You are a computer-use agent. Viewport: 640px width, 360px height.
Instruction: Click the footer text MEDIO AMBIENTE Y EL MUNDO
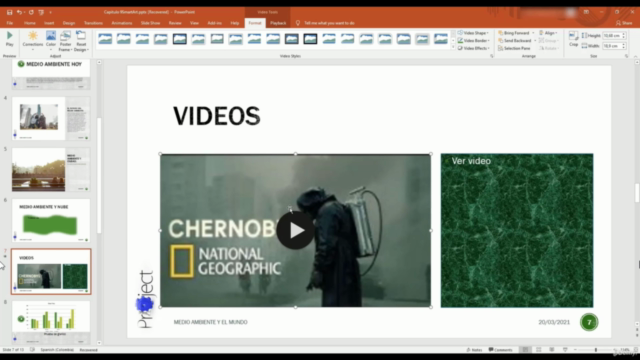(211, 322)
